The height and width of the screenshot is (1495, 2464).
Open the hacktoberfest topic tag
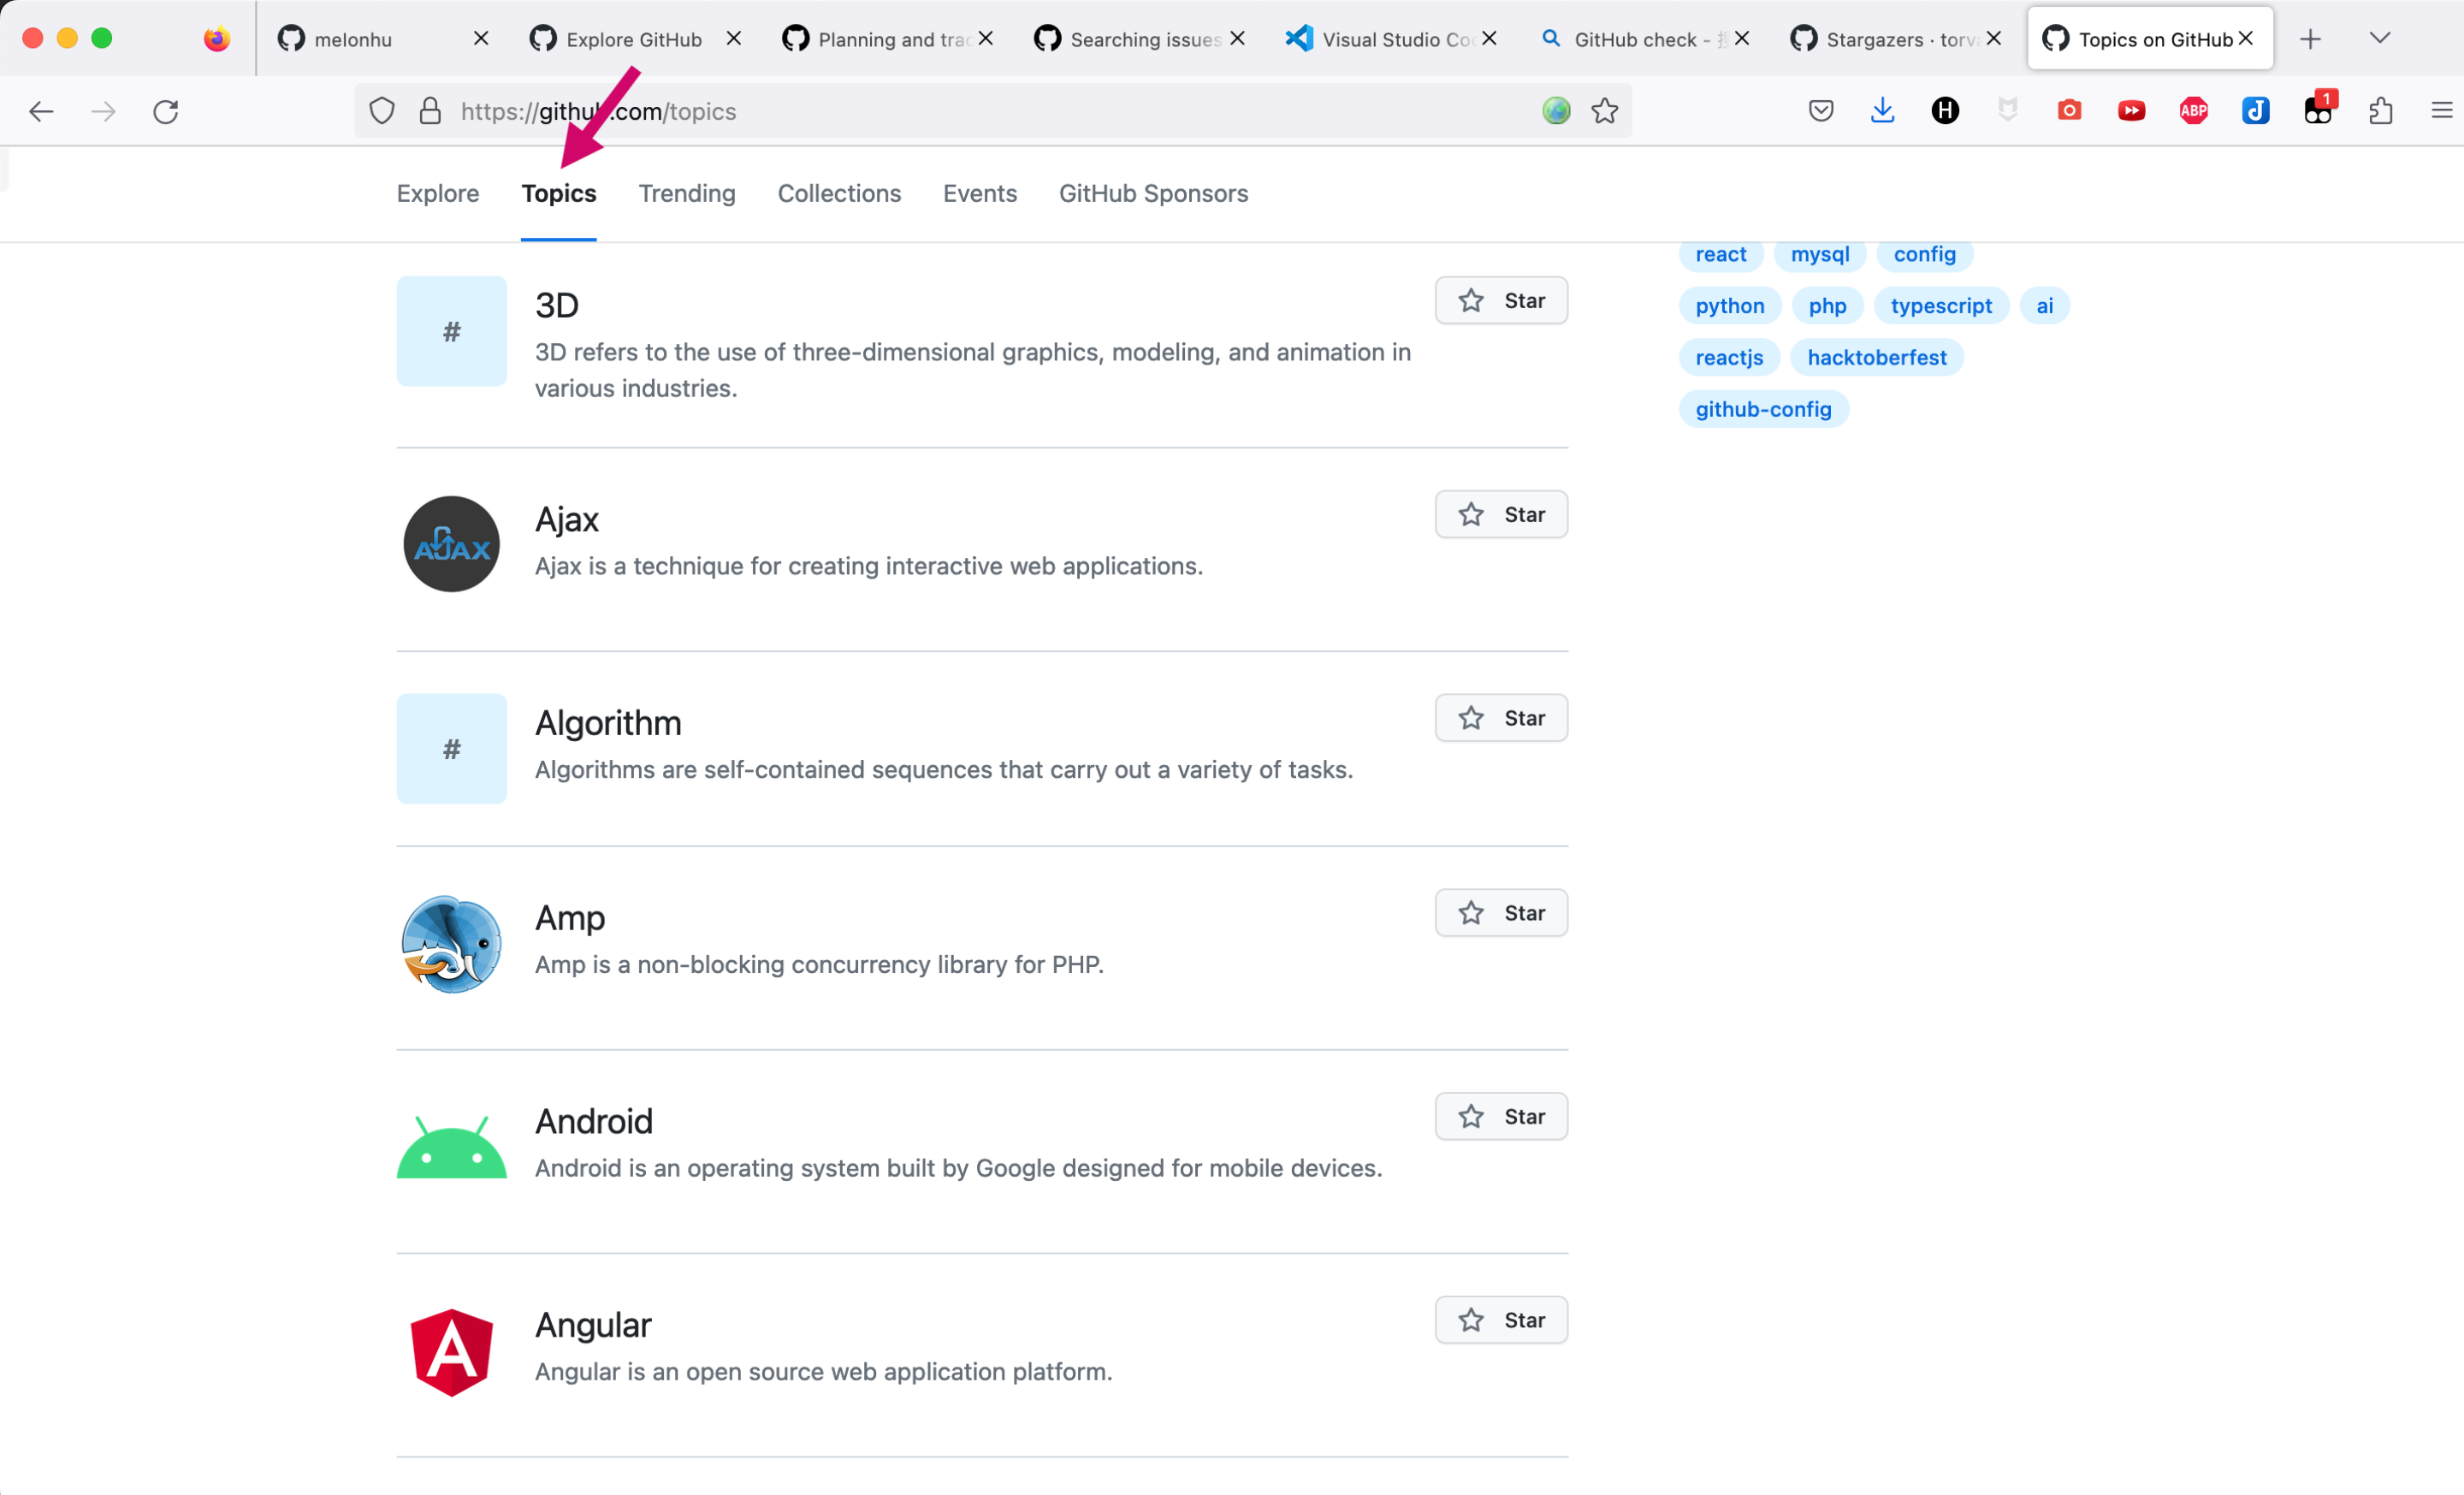click(x=1876, y=357)
